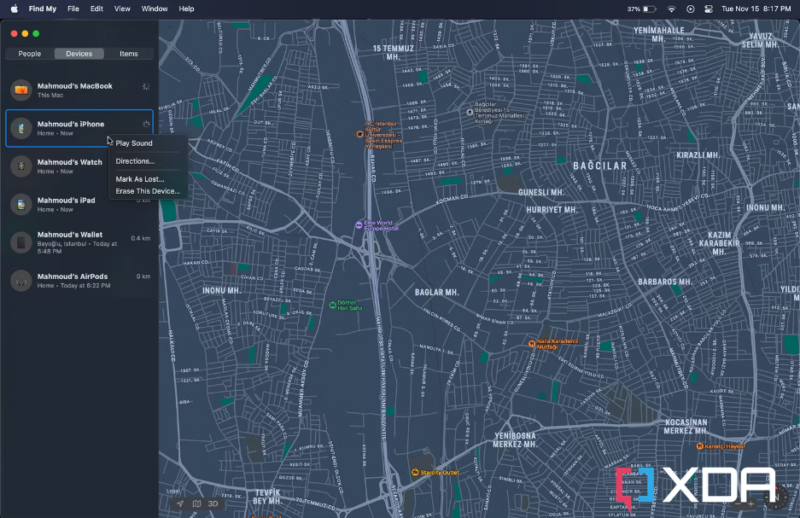800x518 pixels.
Task: Click the Mahmoud's Watch device icon
Action: pyautogui.click(x=21, y=166)
